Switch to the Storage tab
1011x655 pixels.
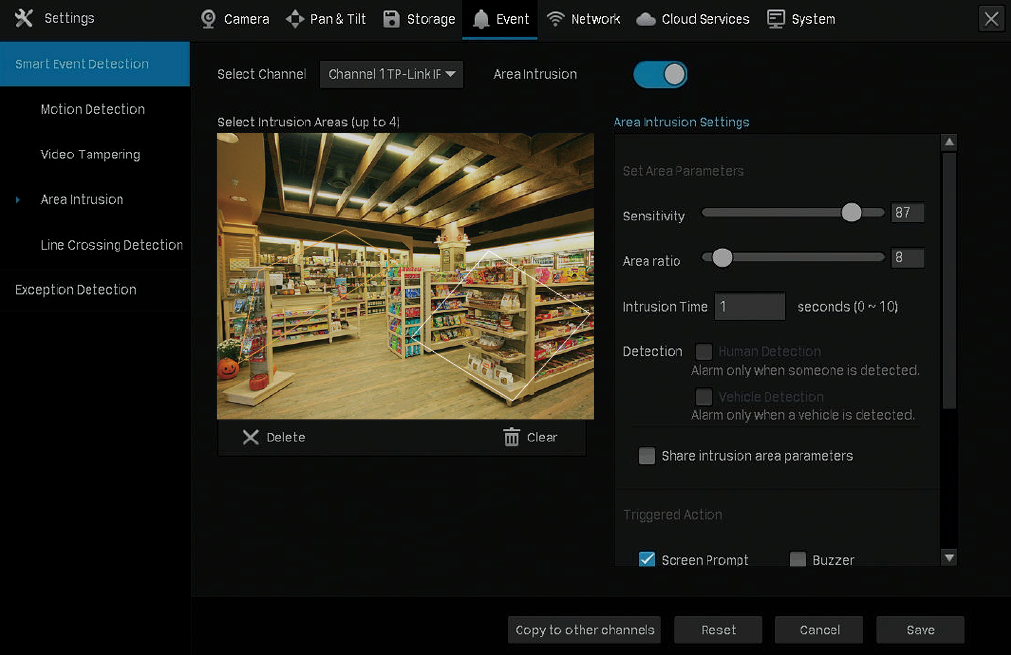419,19
